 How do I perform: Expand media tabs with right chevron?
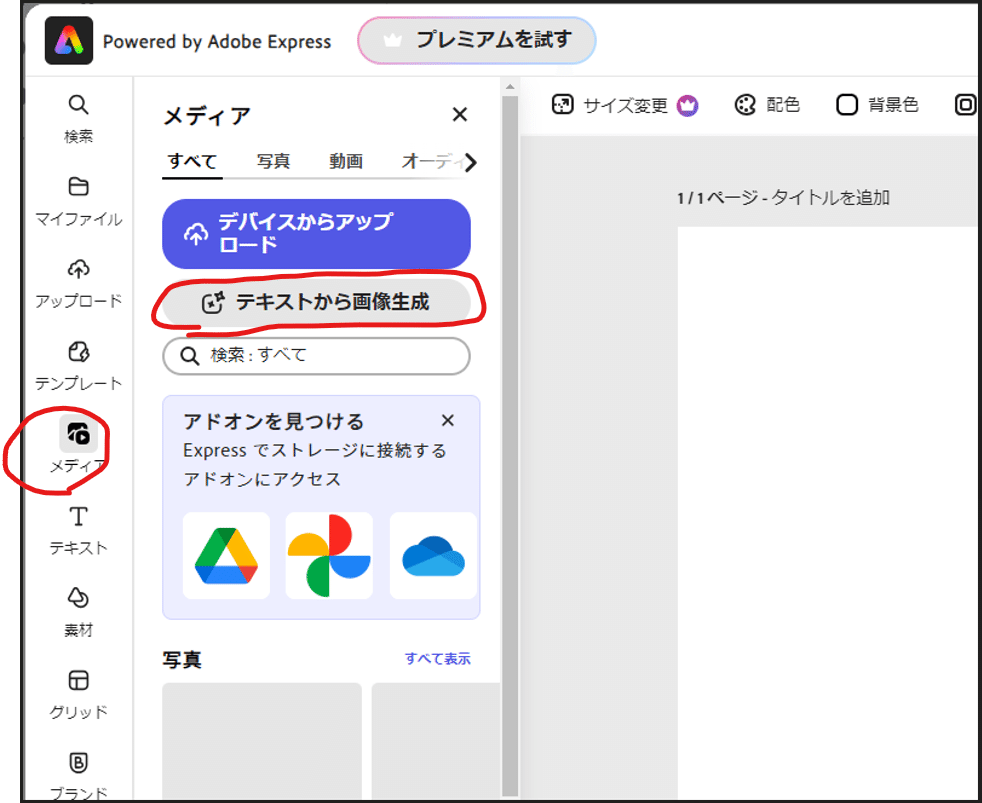click(x=471, y=162)
